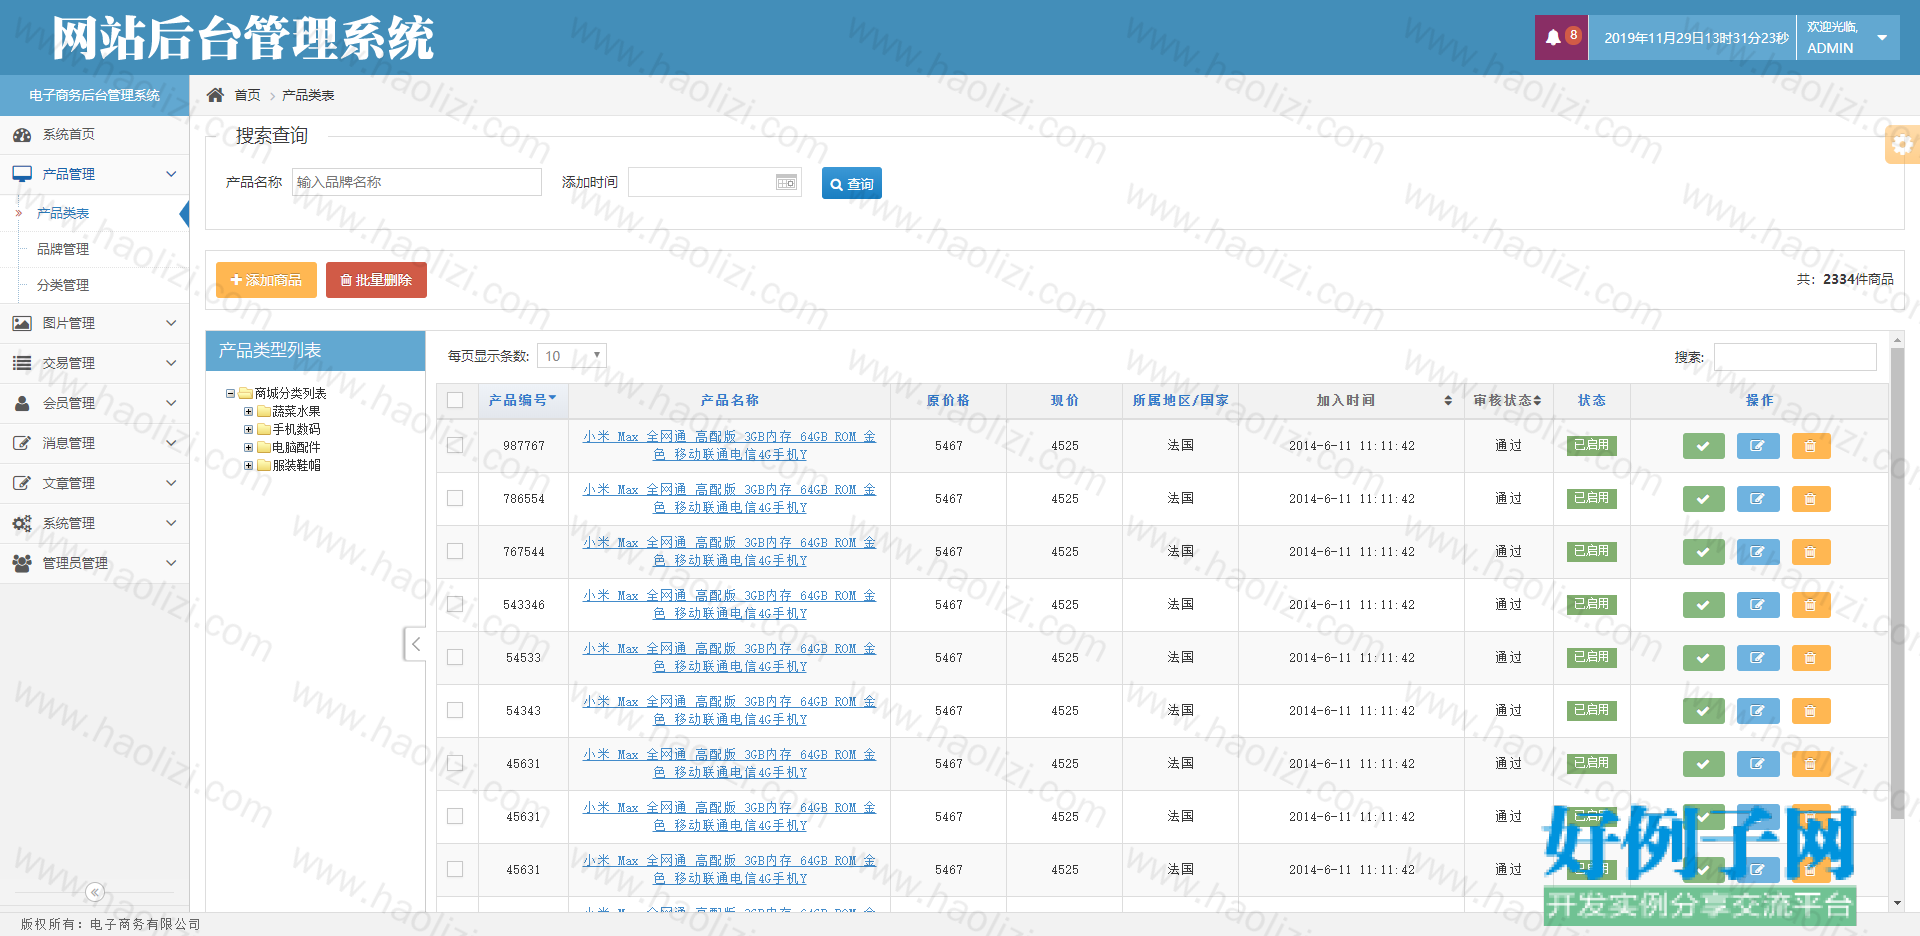
Task: Approve product 54343 with green check
Action: click(1703, 711)
